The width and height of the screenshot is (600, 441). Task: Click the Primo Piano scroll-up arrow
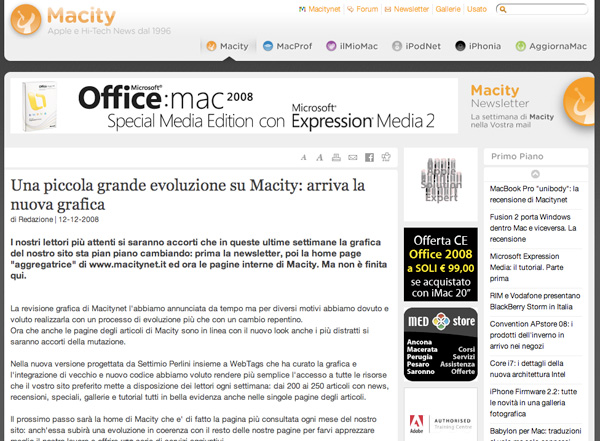click(x=535, y=174)
